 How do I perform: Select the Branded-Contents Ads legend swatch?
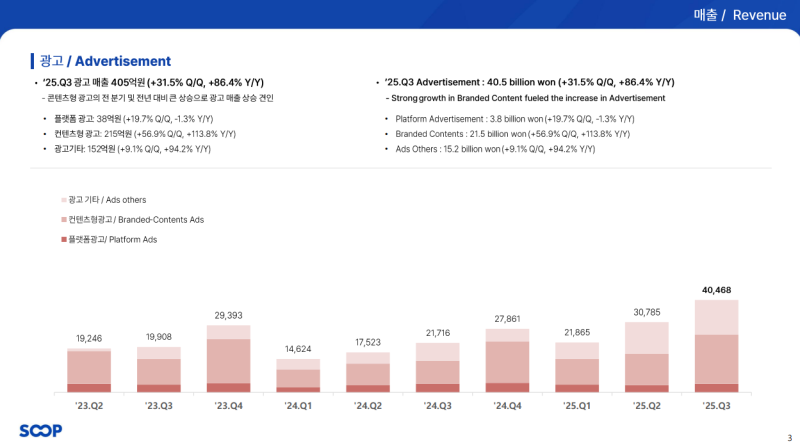pyautogui.click(x=63, y=219)
